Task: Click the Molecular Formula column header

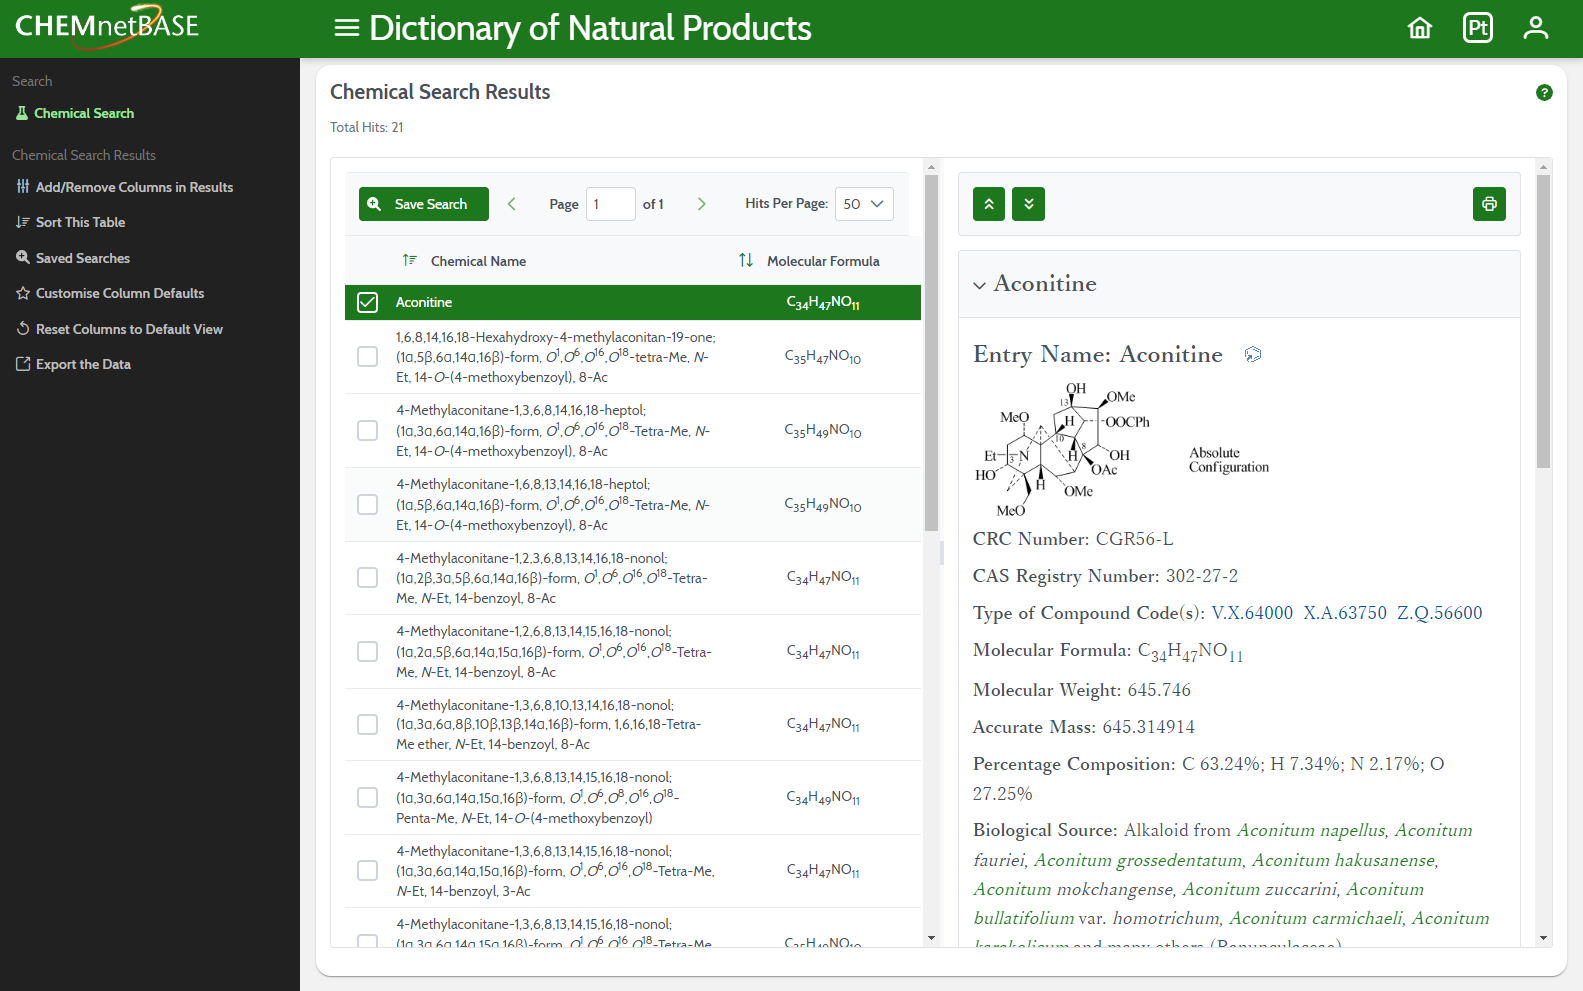Action: pos(823,261)
